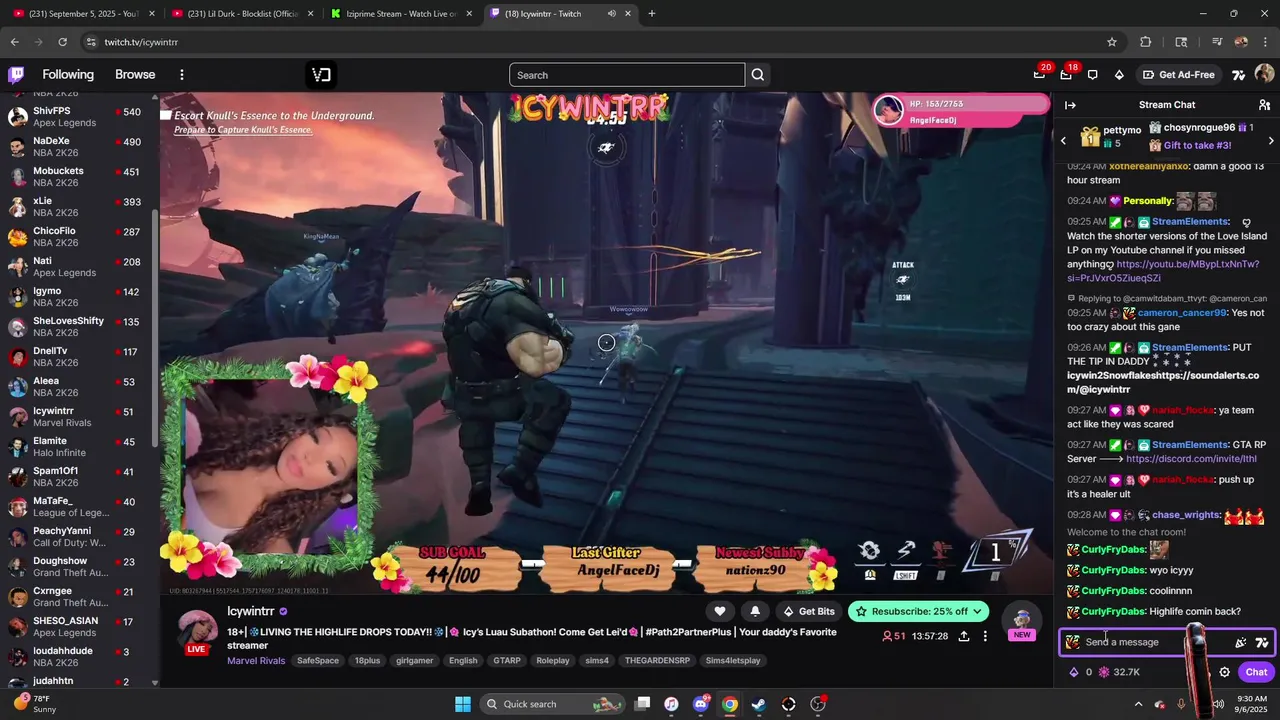Click the Get Bits button below the stream
This screenshot has height=720, width=1280.
pyautogui.click(x=808, y=611)
